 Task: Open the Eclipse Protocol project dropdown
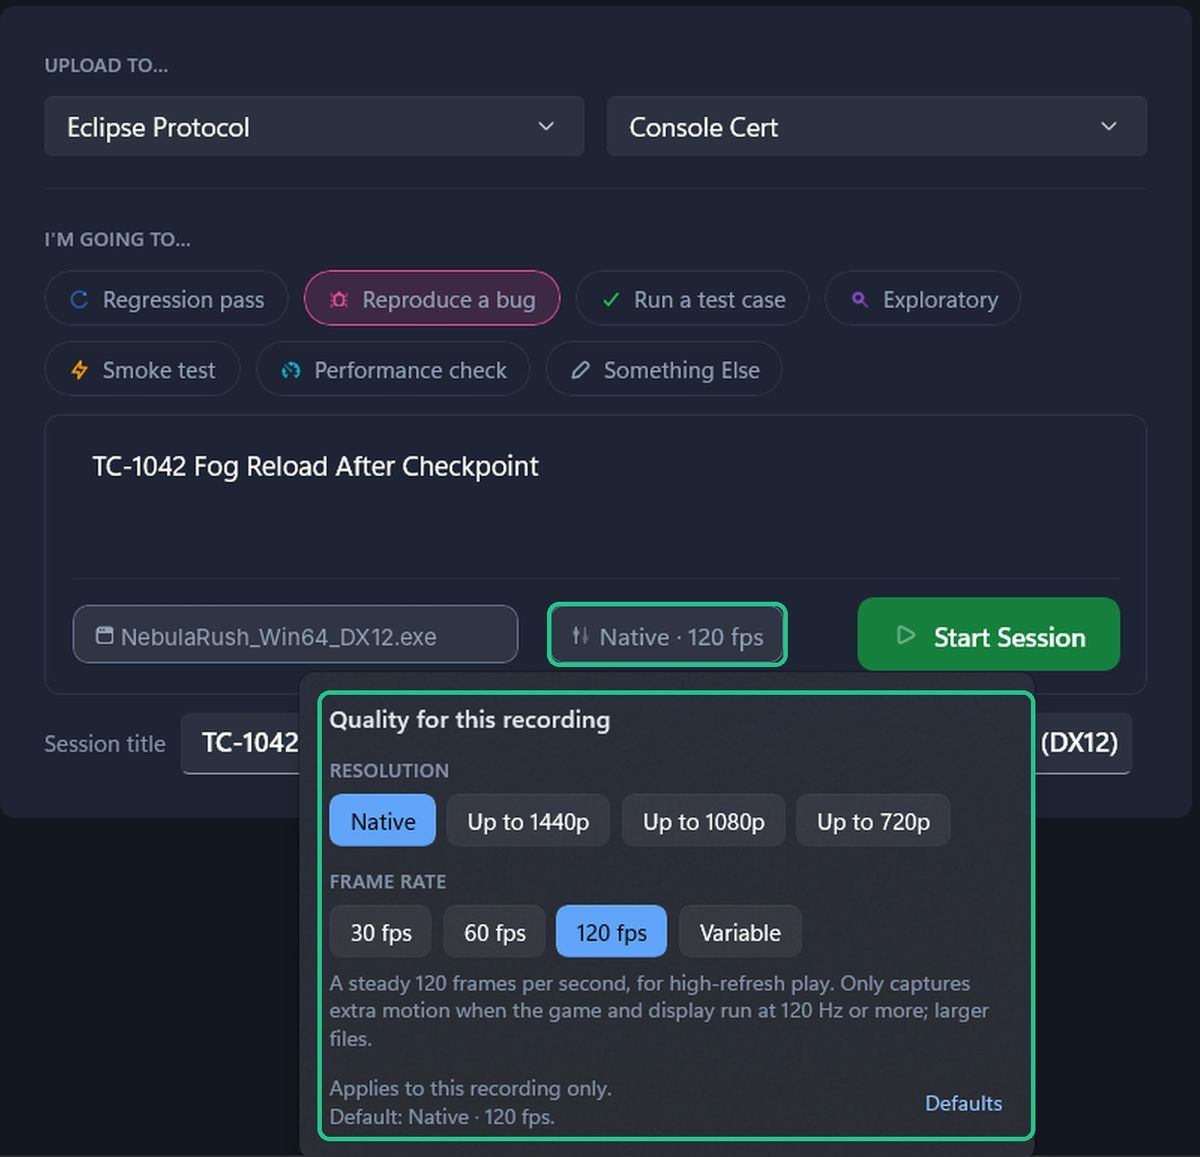point(314,126)
